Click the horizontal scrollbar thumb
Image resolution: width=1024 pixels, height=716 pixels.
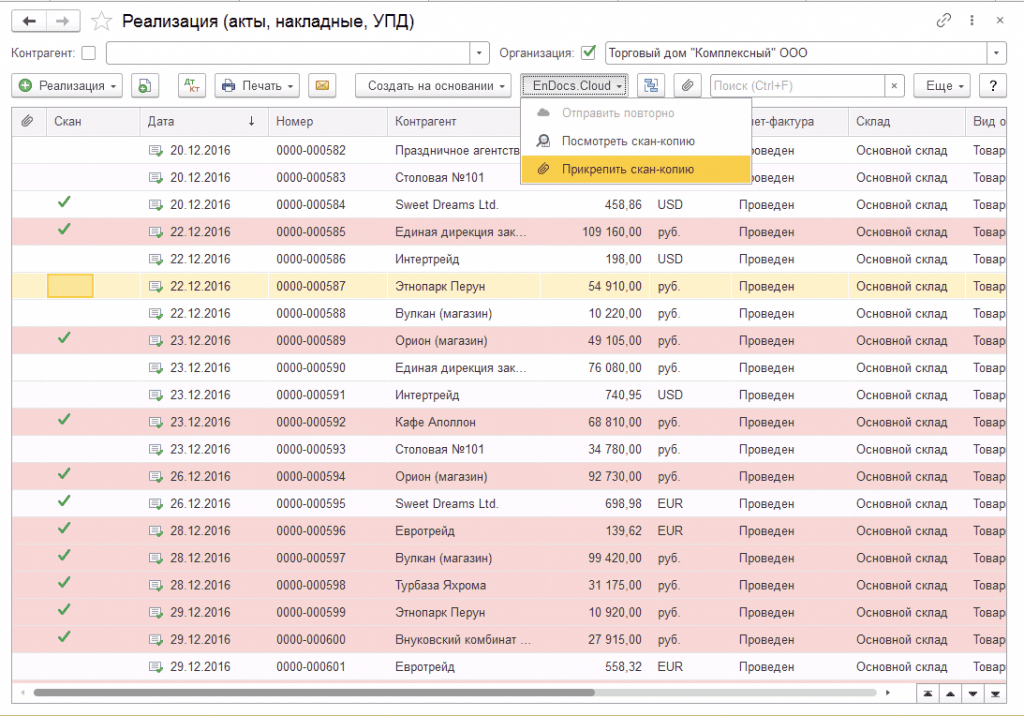[314, 692]
